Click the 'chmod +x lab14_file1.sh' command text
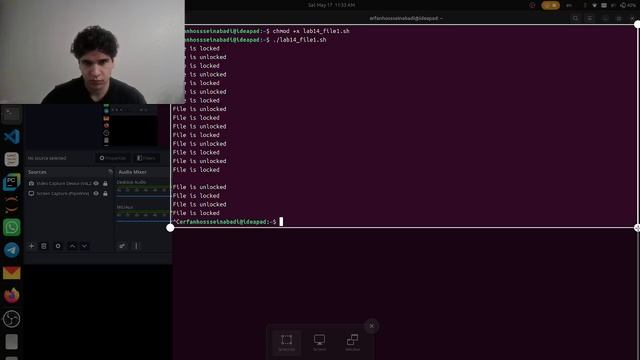This screenshot has width=640, height=360. [x=311, y=31]
